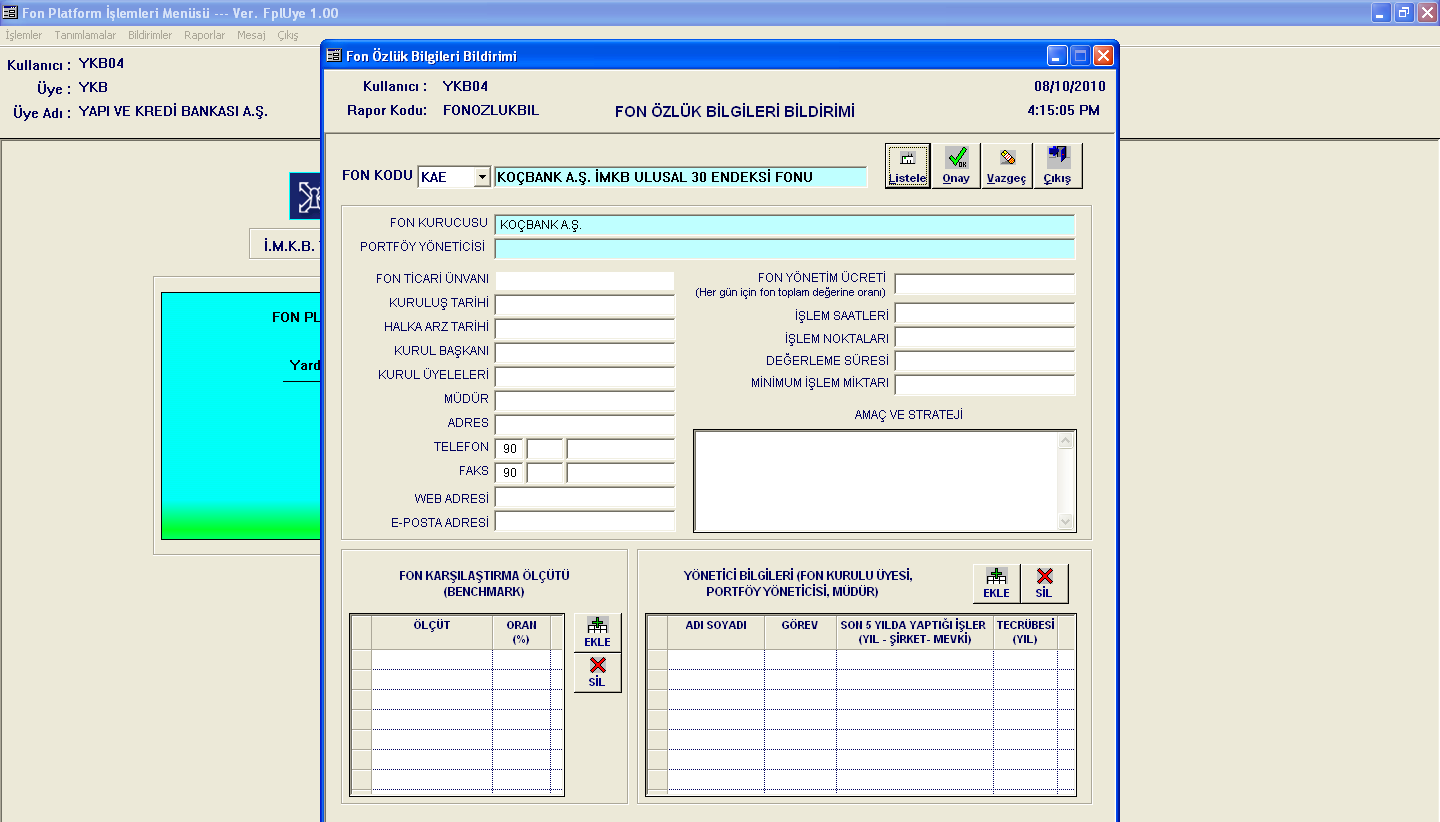The width and height of the screenshot is (1440, 822).
Task: Click the FAKS area code field
Action: pyautogui.click(x=545, y=473)
